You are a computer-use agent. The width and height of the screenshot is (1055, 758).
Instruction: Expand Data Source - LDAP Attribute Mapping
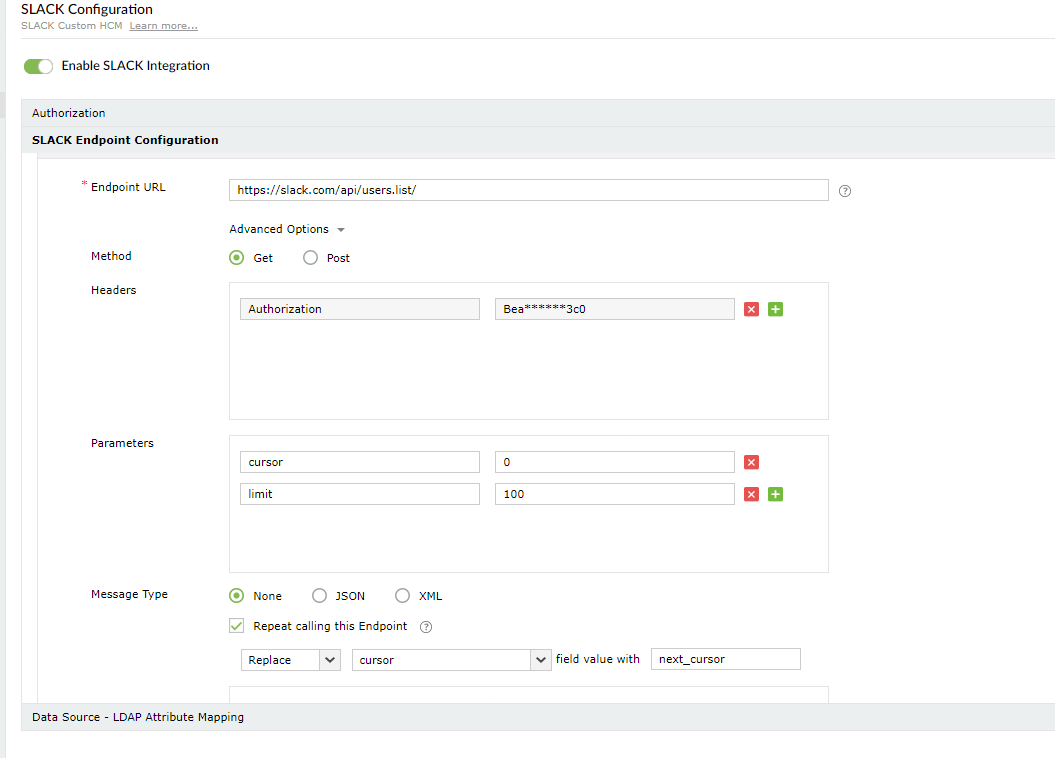coord(138,717)
